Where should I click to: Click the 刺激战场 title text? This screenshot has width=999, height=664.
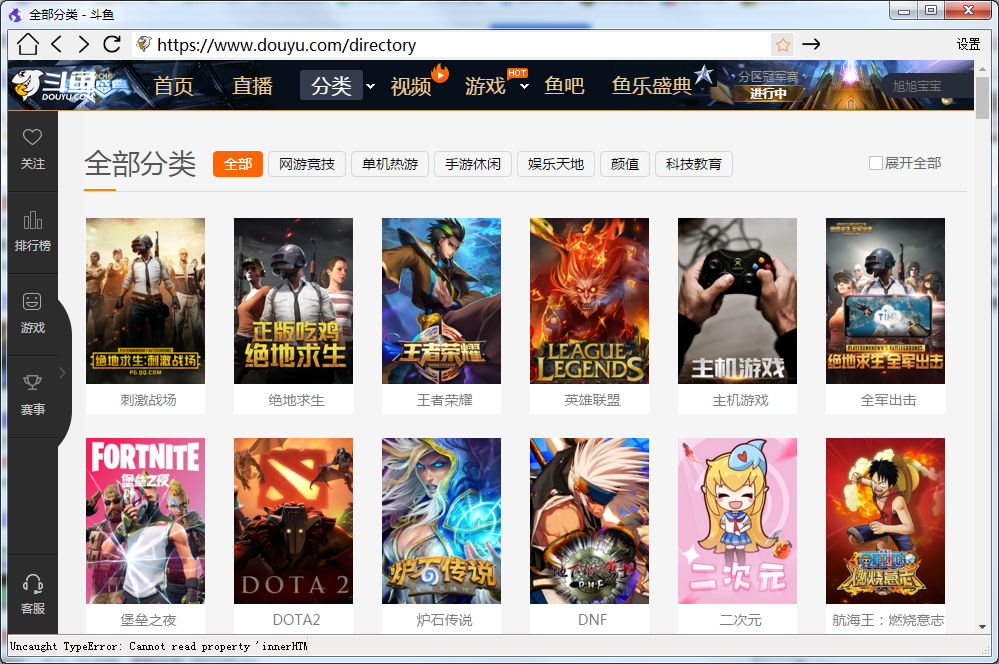click(148, 400)
